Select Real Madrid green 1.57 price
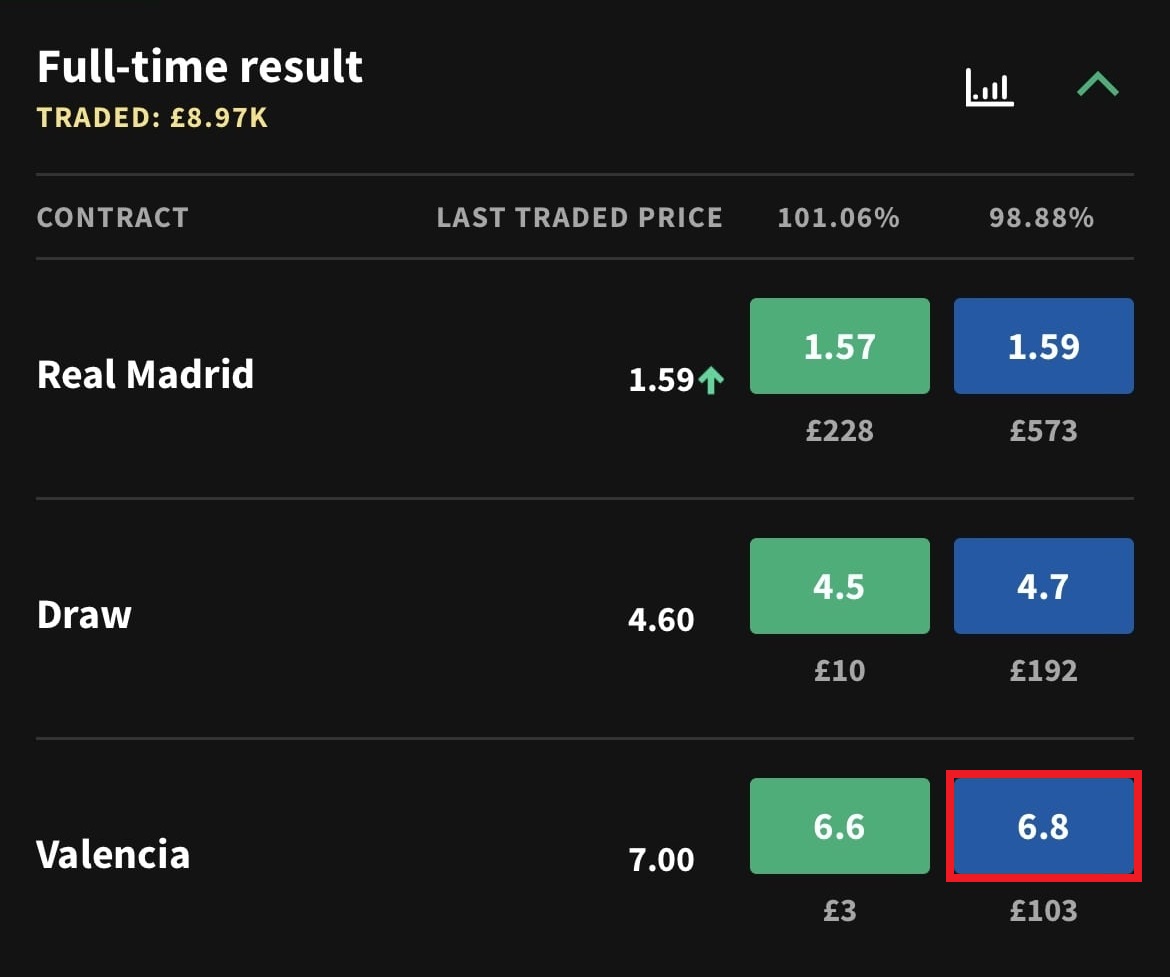1170x977 pixels. (839, 346)
